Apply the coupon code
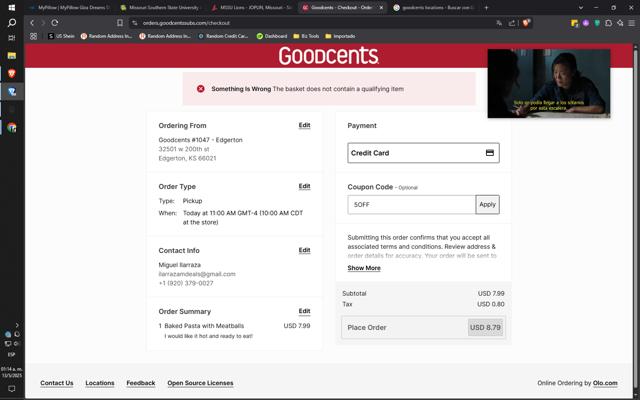Screen dimensions: 640x400 pos(487,204)
